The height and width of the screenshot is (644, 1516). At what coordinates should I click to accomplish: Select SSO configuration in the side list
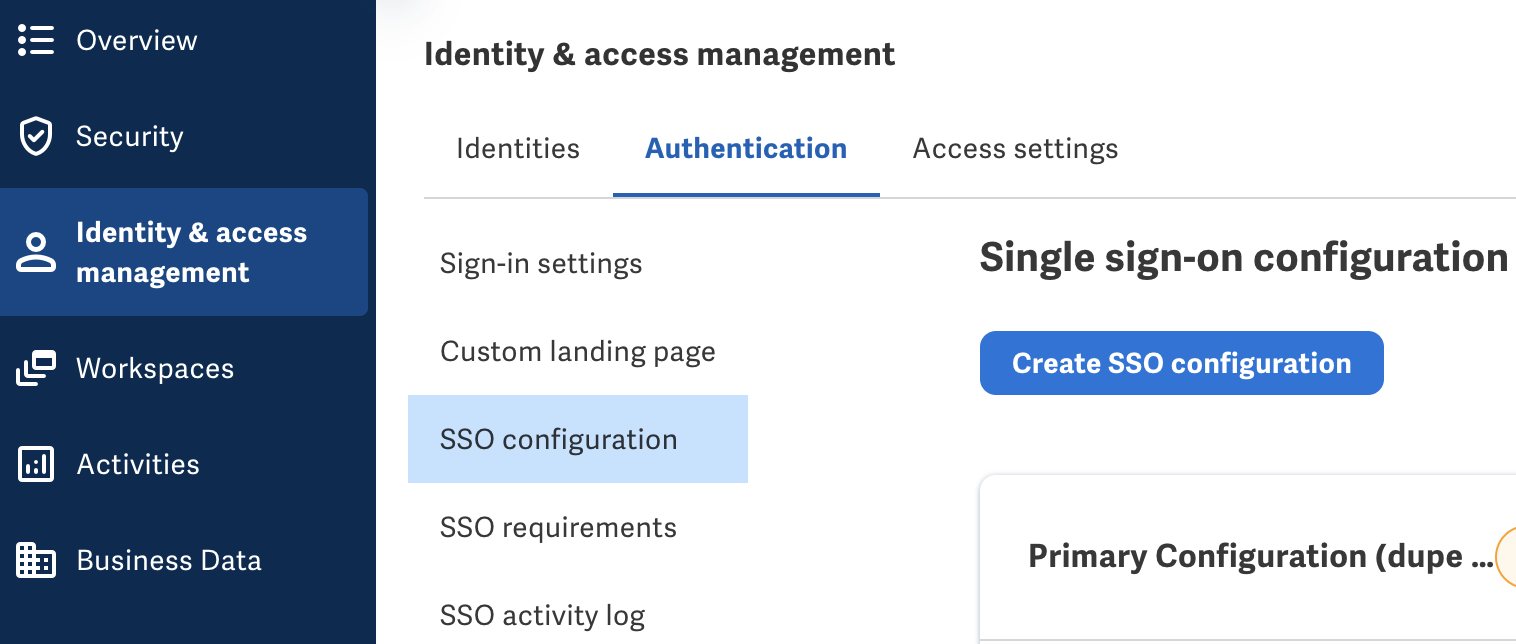(x=578, y=439)
